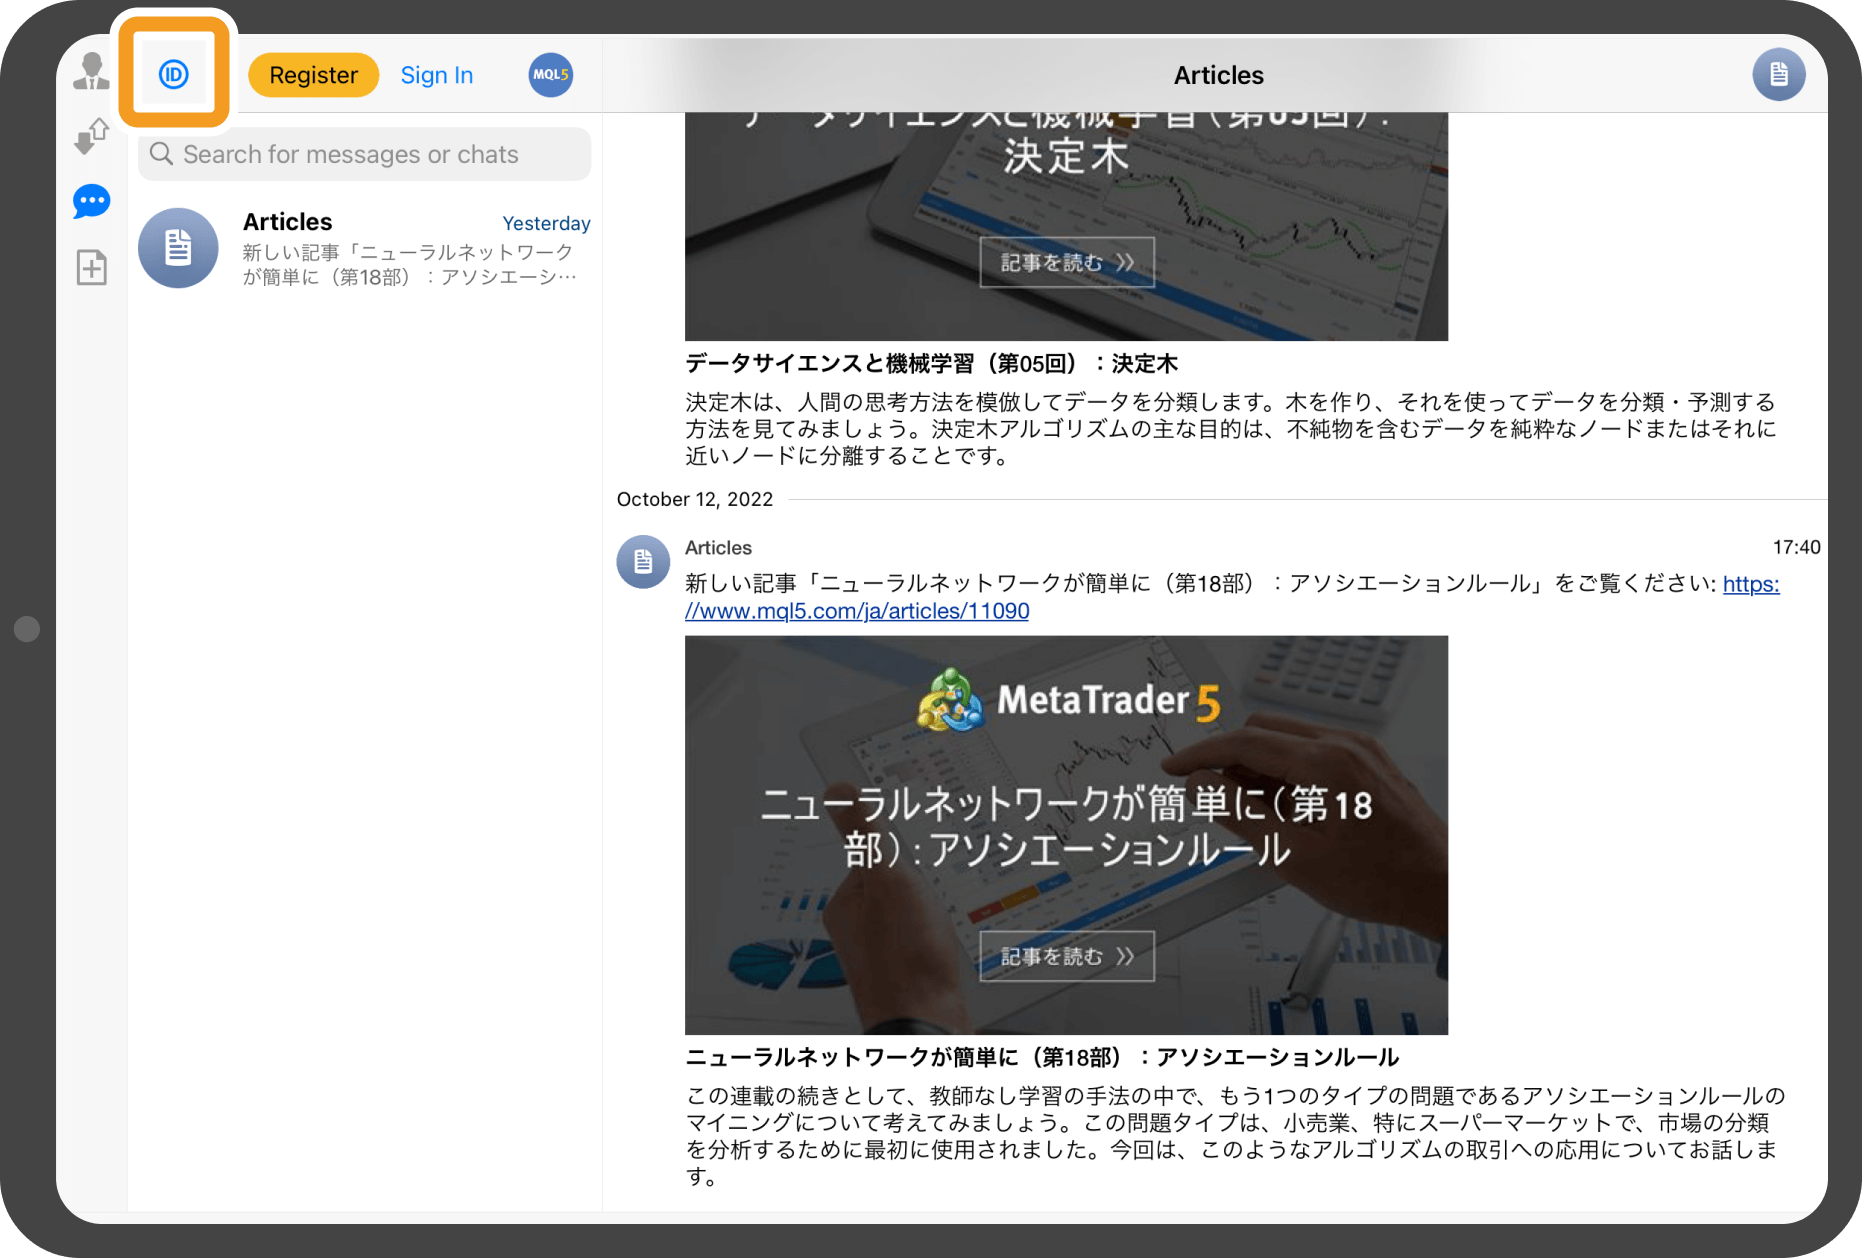Click 記事を読む button on neural network banner

(x=1066, y=956)
